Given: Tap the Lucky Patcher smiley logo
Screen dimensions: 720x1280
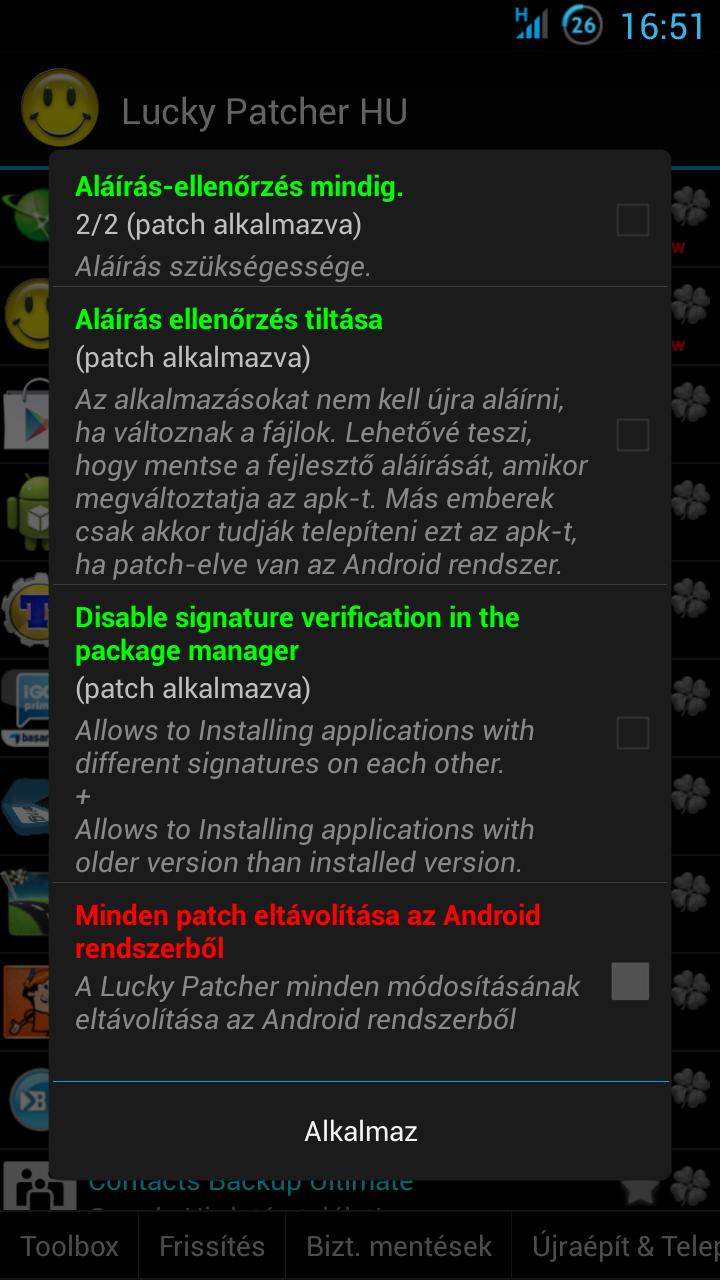Looking at the screenshot, I should [60, 108].
